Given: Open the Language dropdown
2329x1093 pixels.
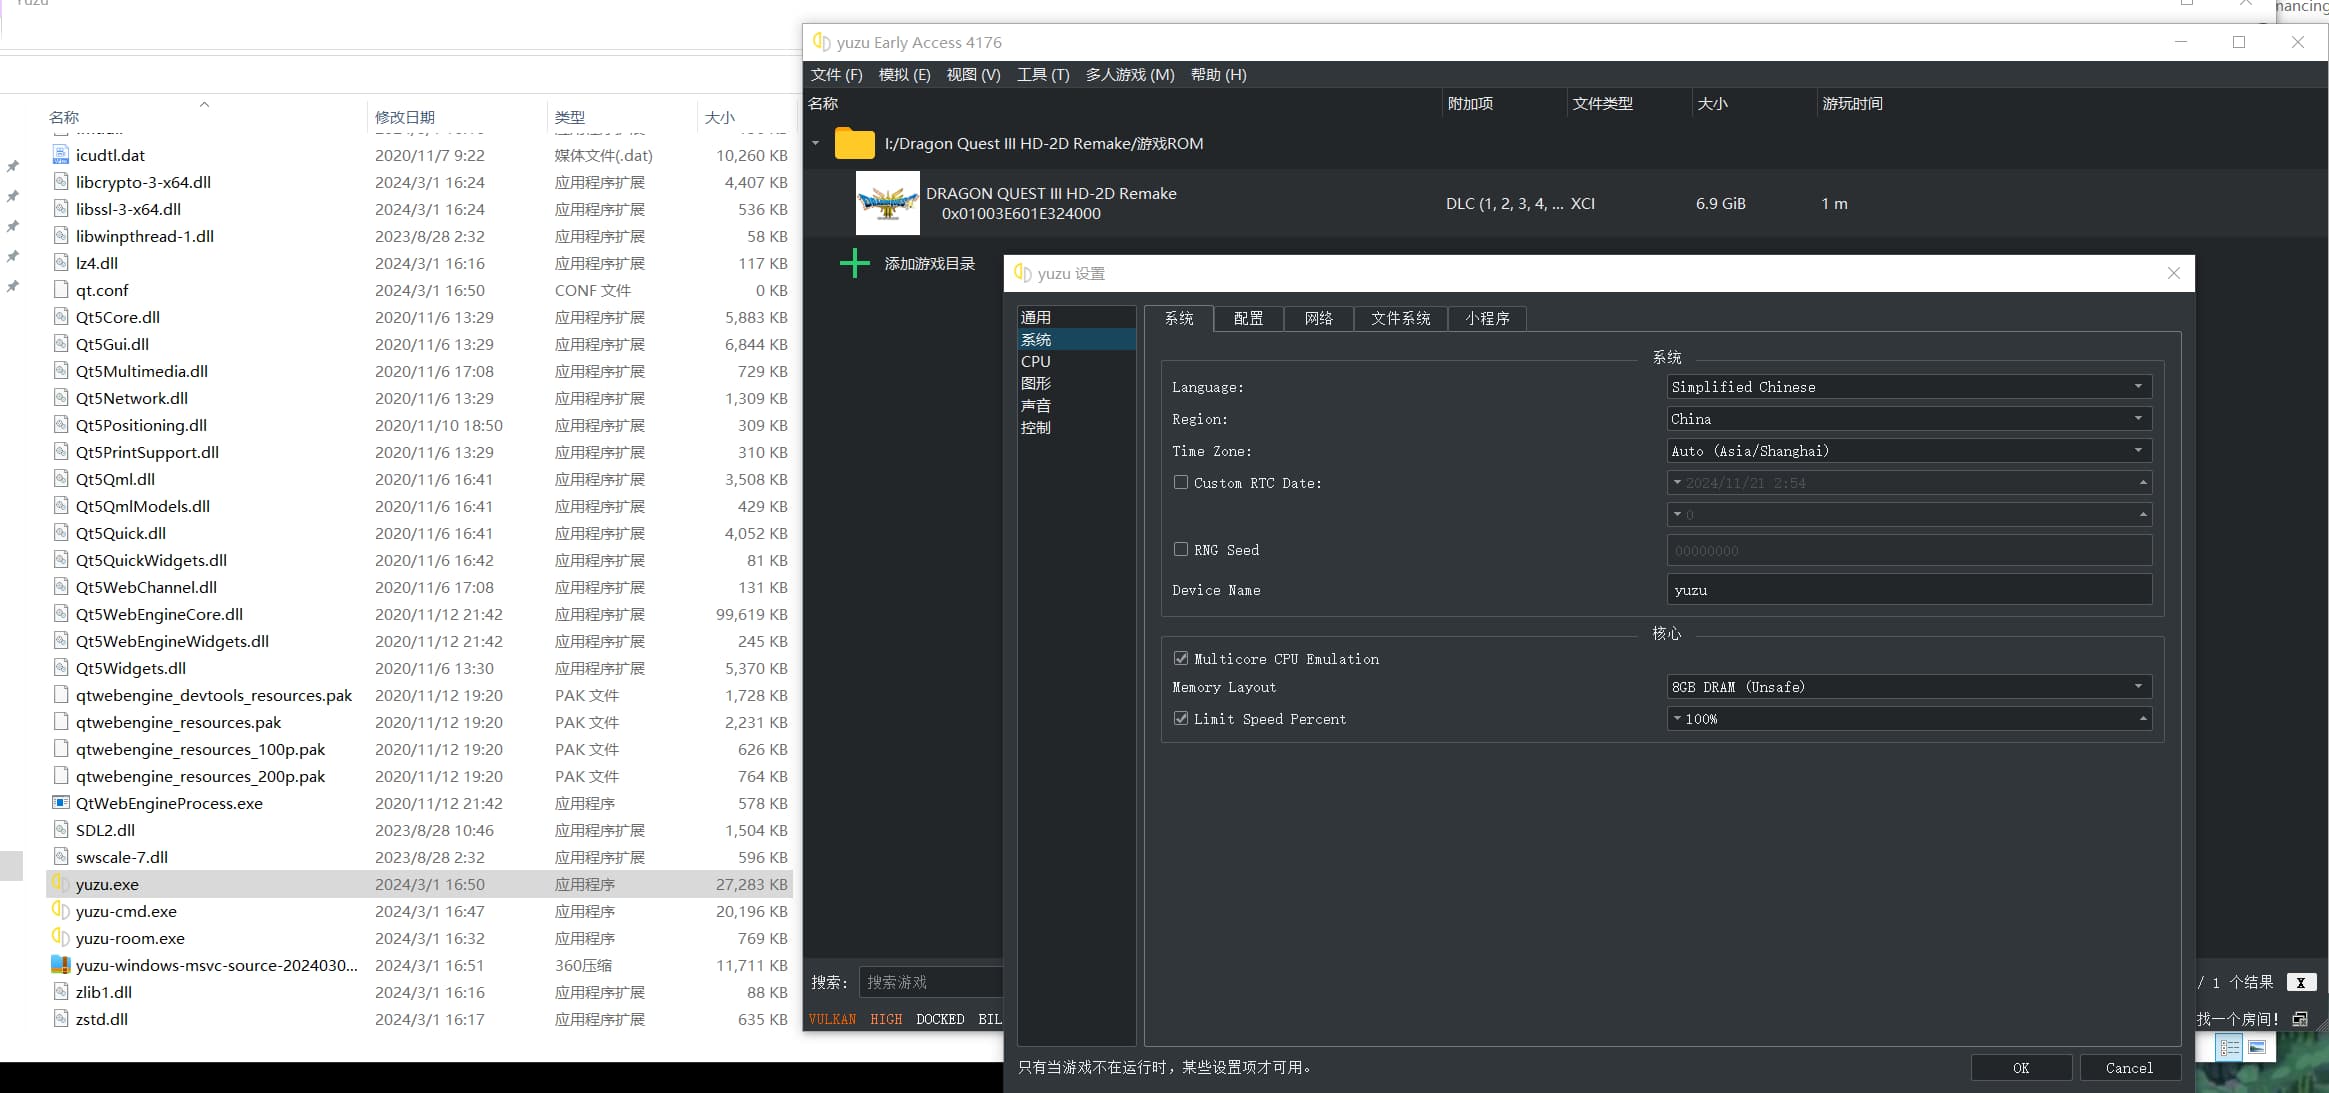Looking at the screenshot, I should click(1909, 387).
